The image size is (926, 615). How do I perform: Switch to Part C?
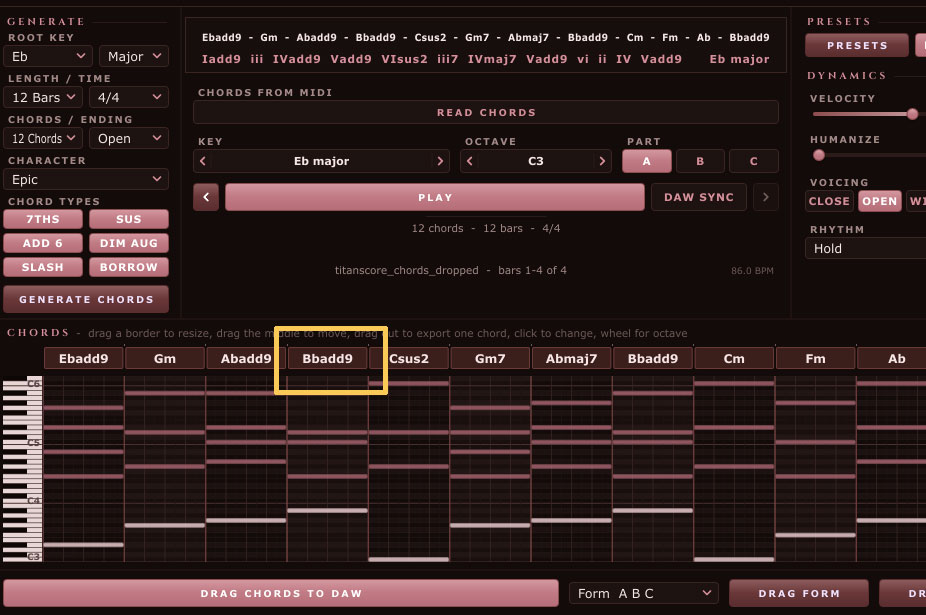pos(754,161)
